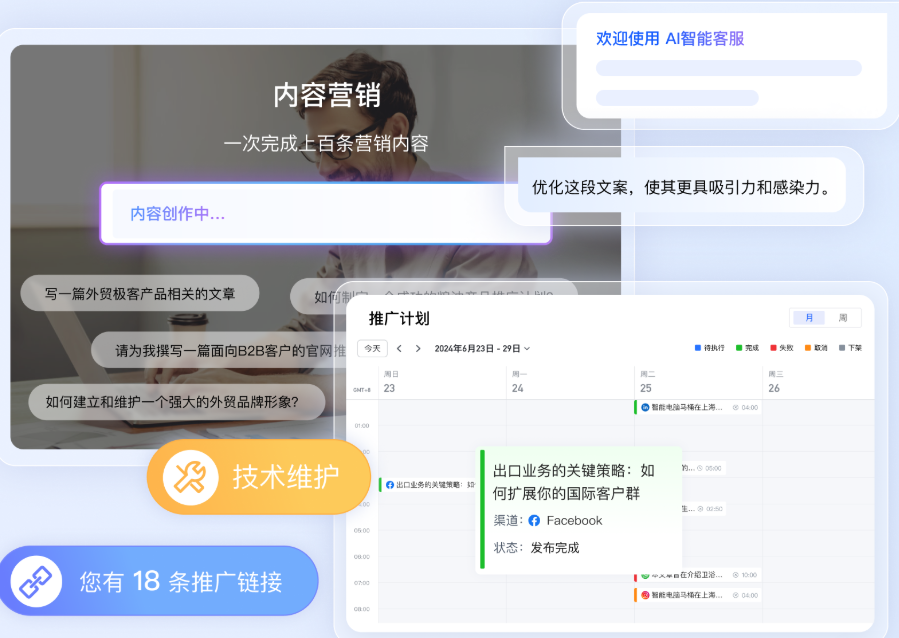
Task: Switch the calendar to 月 (month) view
Action: 808,318
